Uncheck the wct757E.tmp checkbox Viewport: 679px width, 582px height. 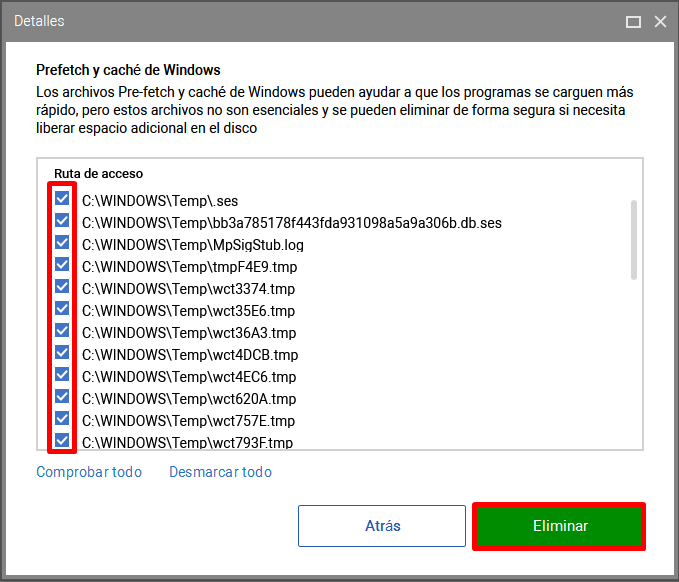click(62, 418)
